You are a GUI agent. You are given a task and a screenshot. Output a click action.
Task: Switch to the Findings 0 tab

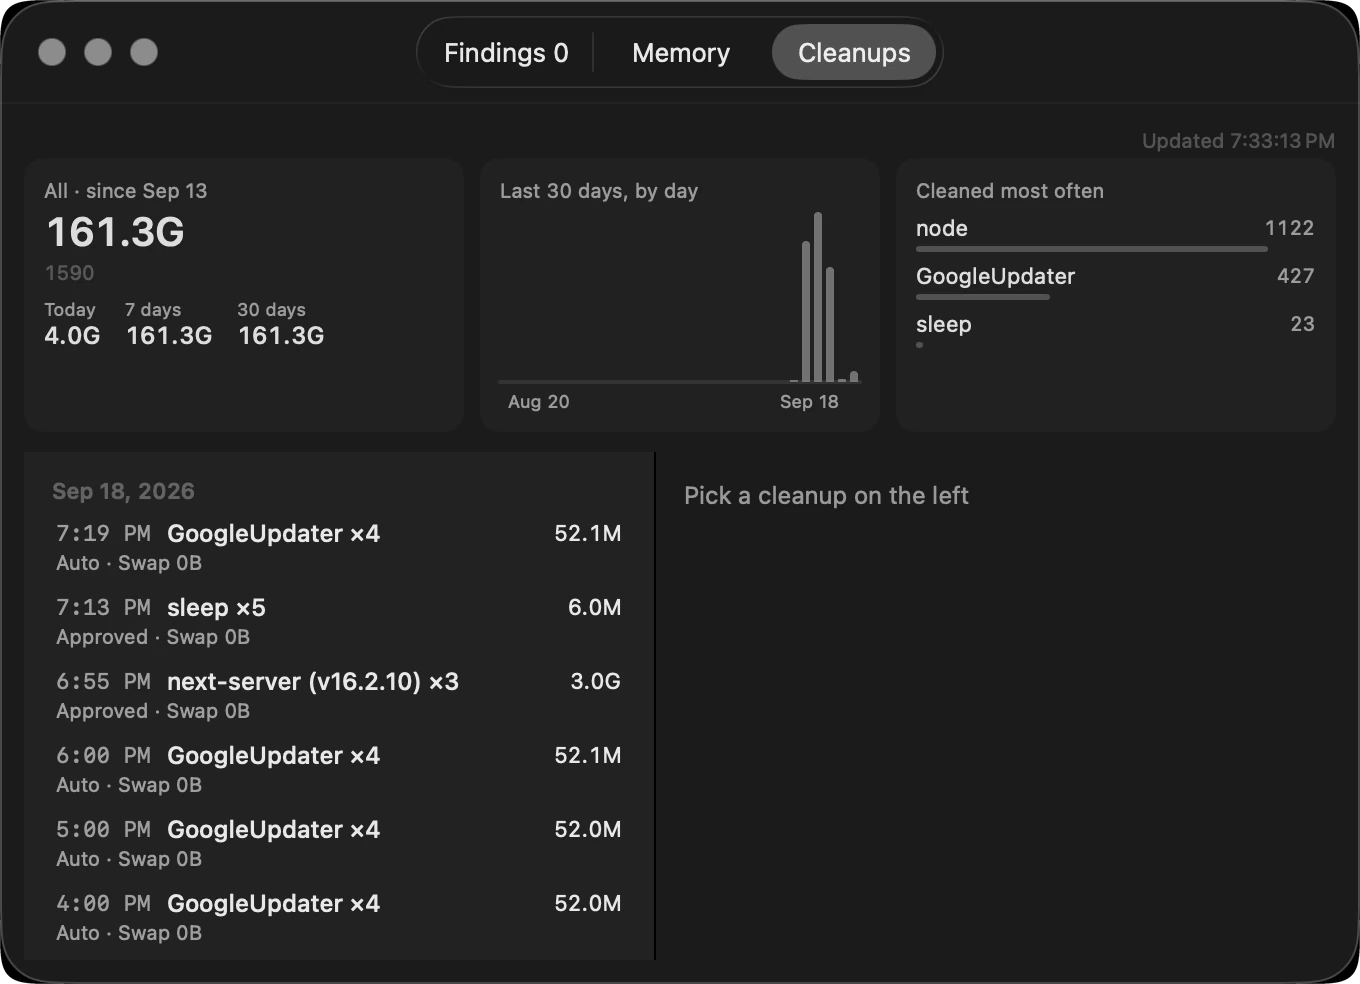pyautogui.click(x=506, y=53)
